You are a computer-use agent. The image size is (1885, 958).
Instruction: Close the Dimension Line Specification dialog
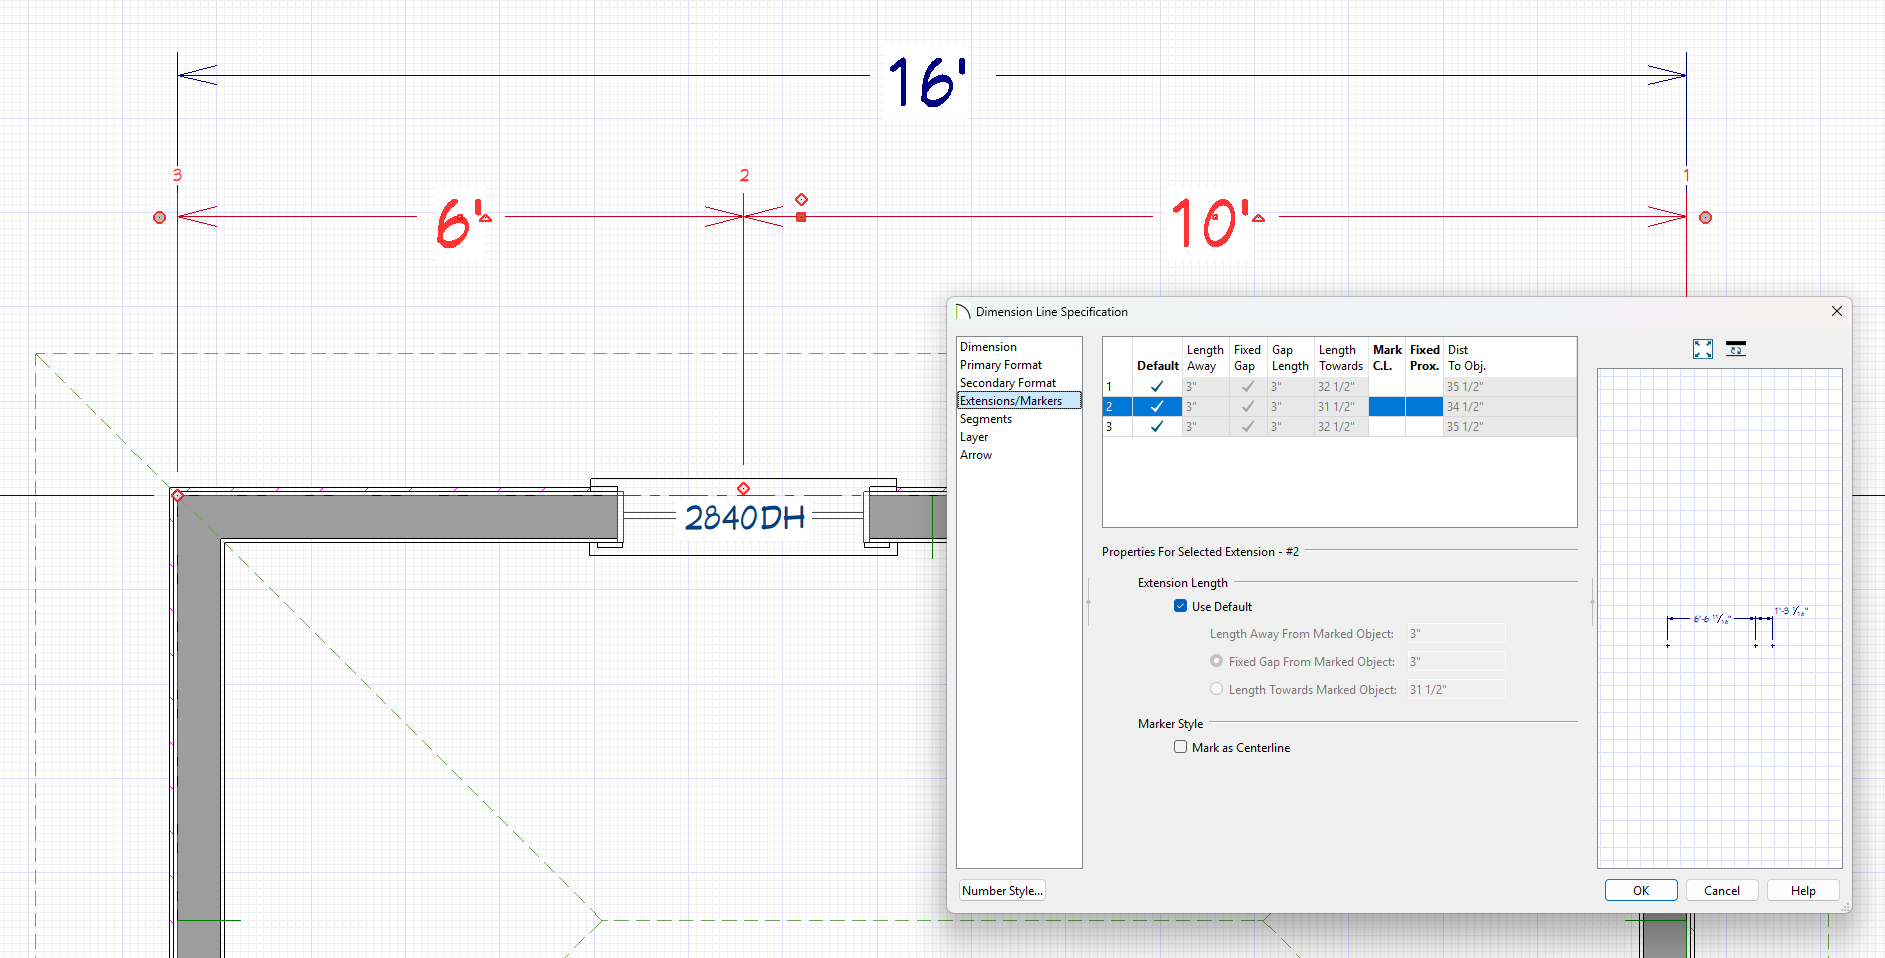pos(1837,311)
